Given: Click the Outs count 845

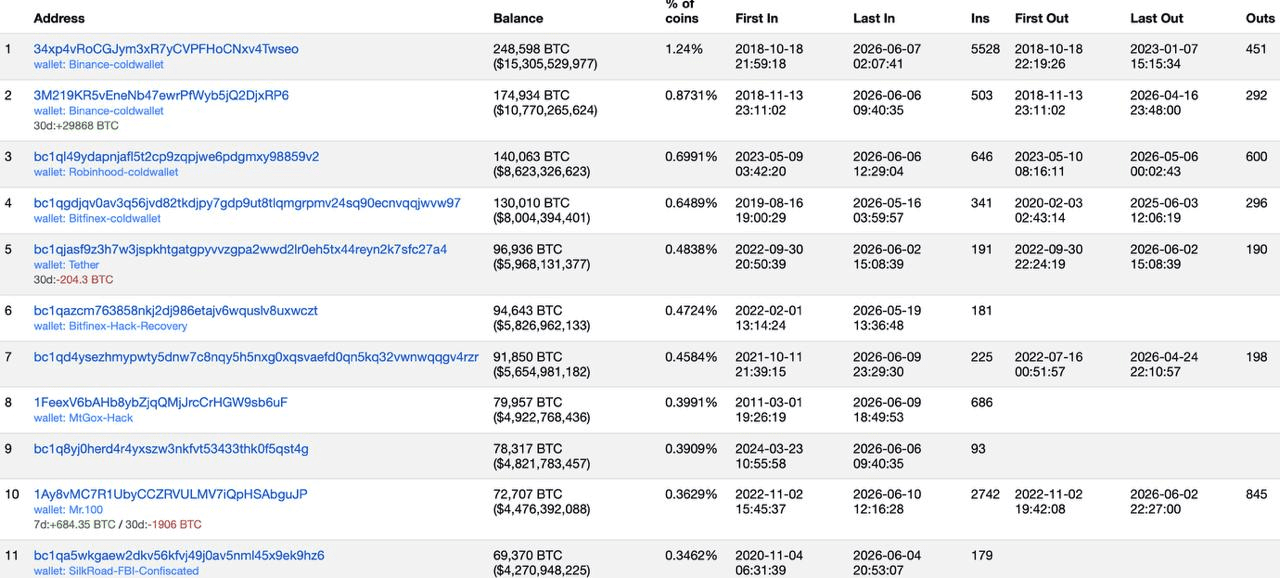Looking at the screenshot, I should coord(1257,494).
